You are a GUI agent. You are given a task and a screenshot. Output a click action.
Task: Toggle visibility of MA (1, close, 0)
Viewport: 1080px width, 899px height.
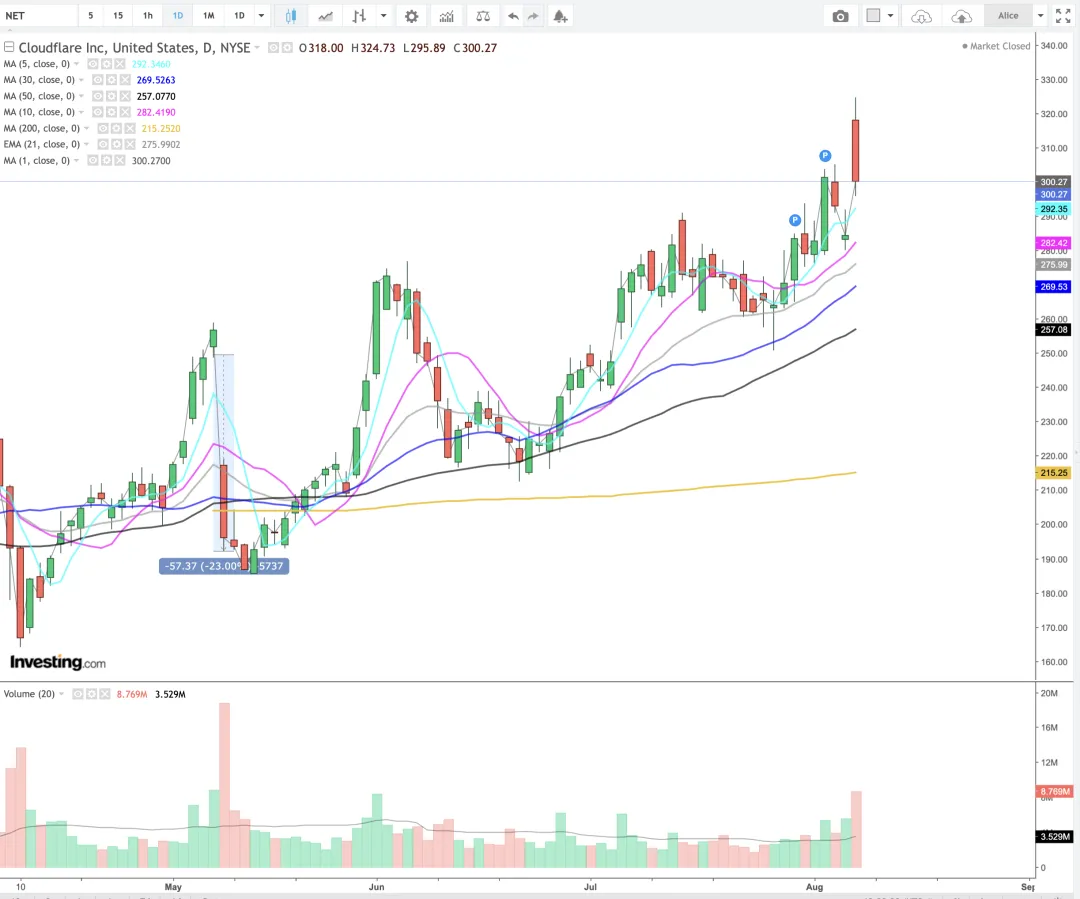click(x=93, y=161)
